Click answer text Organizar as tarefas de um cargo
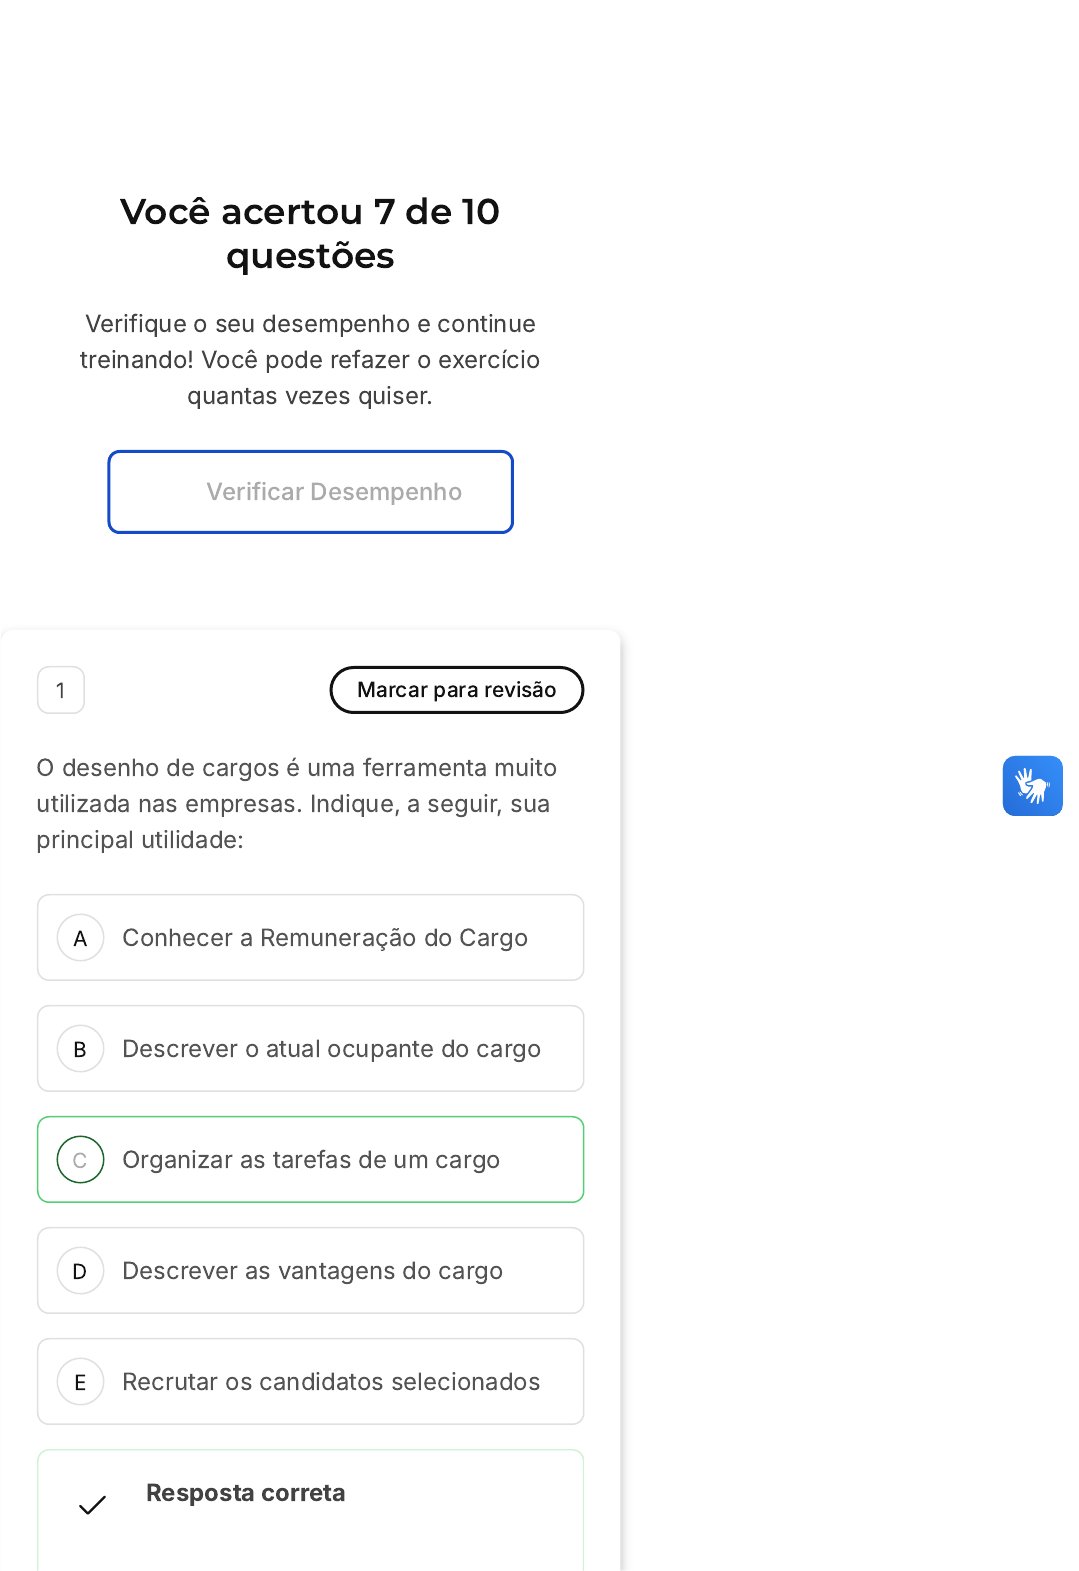 coord(311,1160)
